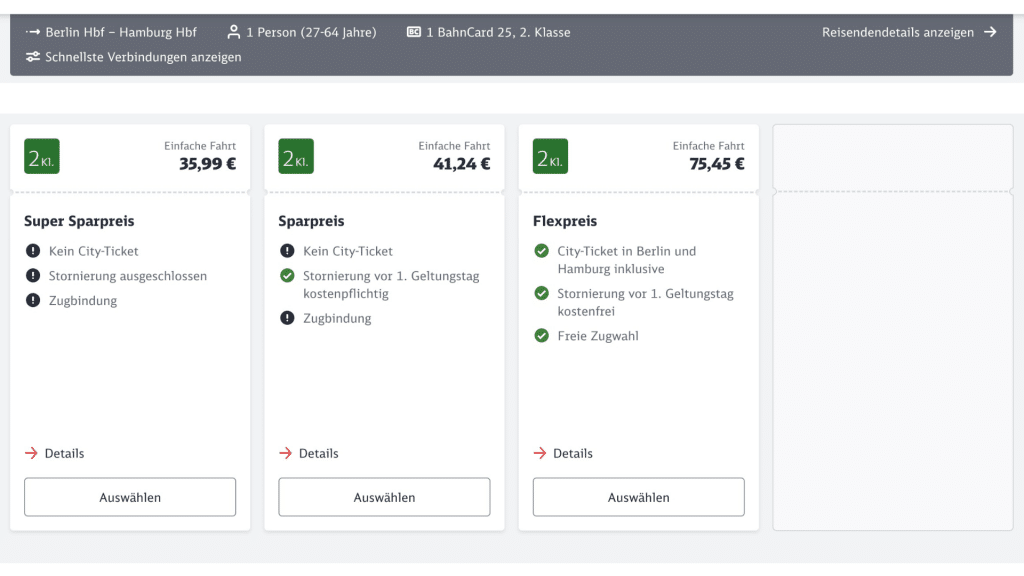Click the filter sliders icon by Schnellste Verbindungen
The width and height of the screenshot is (1024, 576).
pos(33,57)
